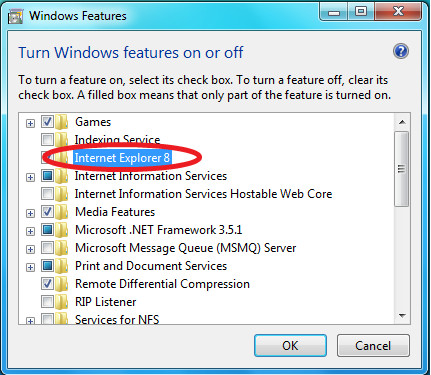The image size is (431, 375).
Task: Select Internet Information Services Hostable Web Core
Action: (x=203, y=194)
